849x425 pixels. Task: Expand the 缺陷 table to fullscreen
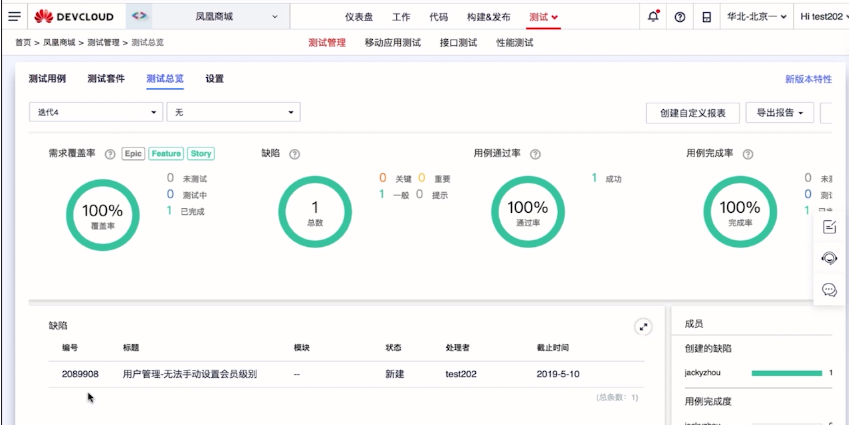click(x=643, y=327)
